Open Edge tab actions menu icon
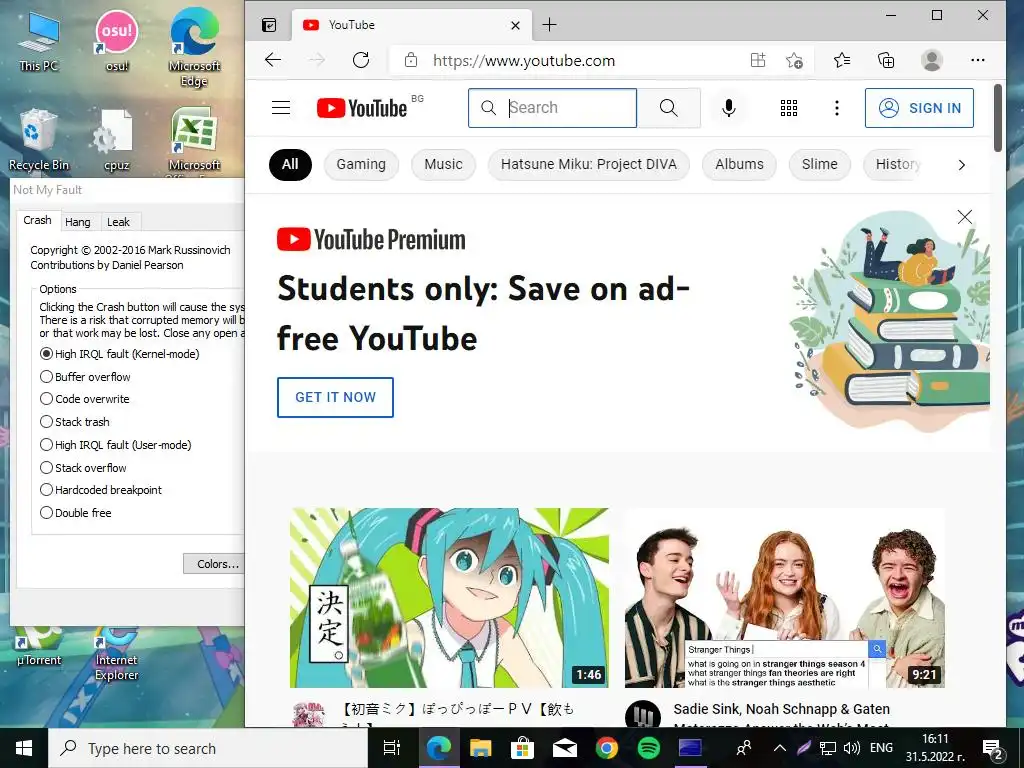The image size is (1024, 768). 269,25
